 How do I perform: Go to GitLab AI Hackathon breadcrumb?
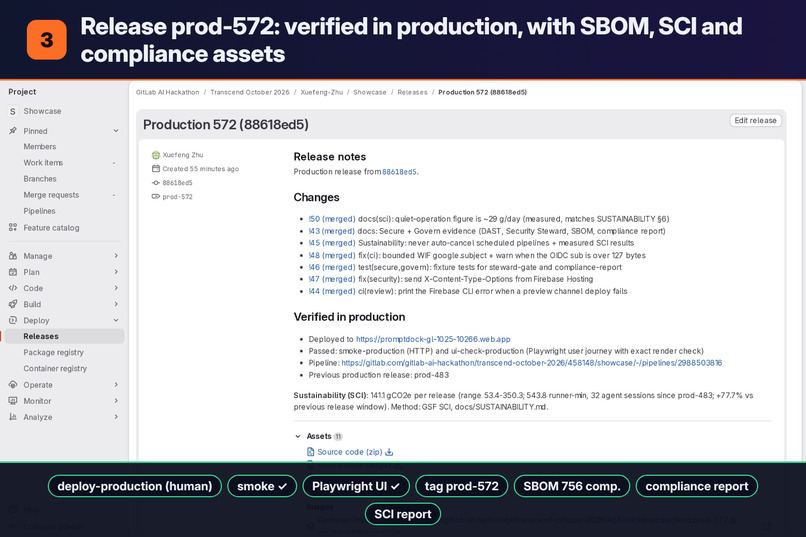click(x=167, y=92)
